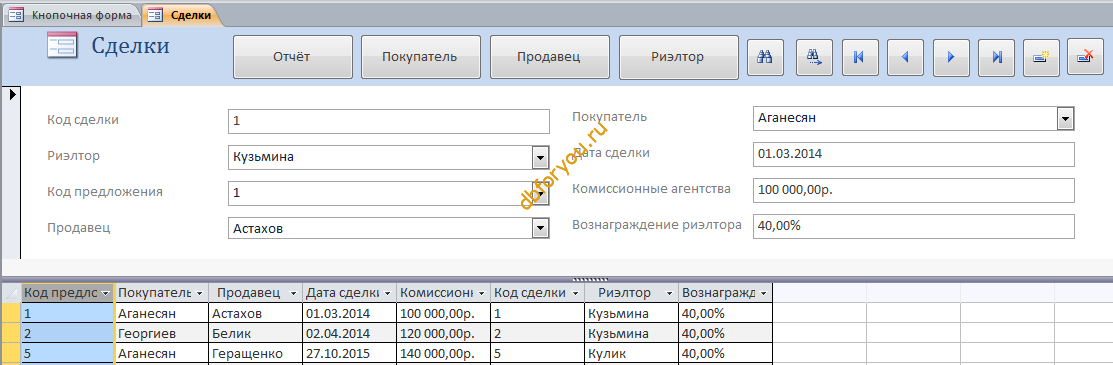Open the Риэлтор combo box arrow
The image size is (1113, 365).
541,157
